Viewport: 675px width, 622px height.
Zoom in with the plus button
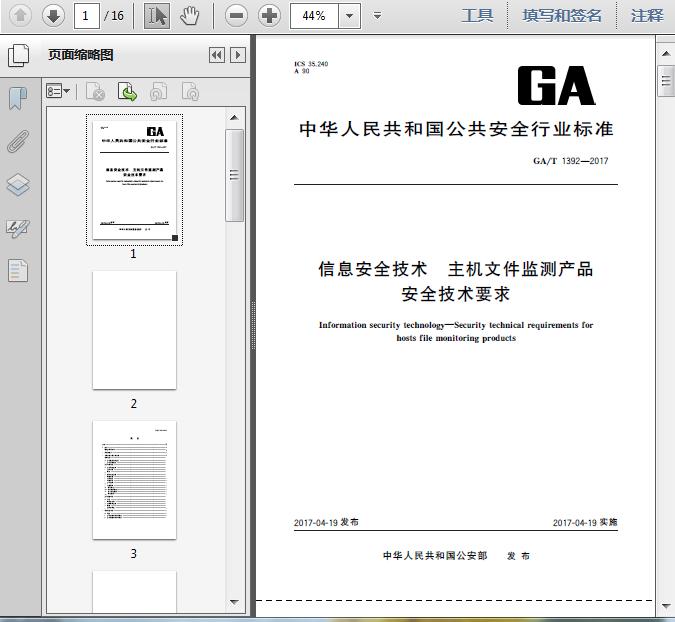point(269,16)
